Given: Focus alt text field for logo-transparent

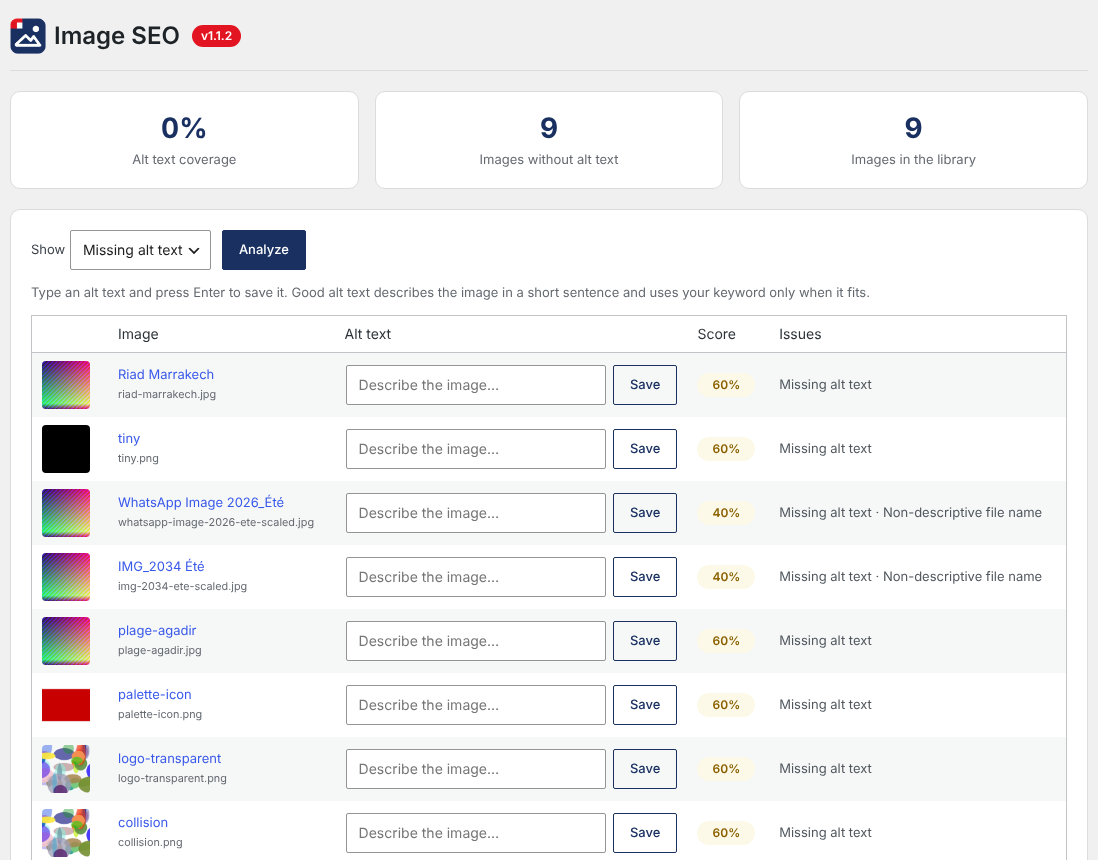Looking at the screenshot, I should (475, 769).
